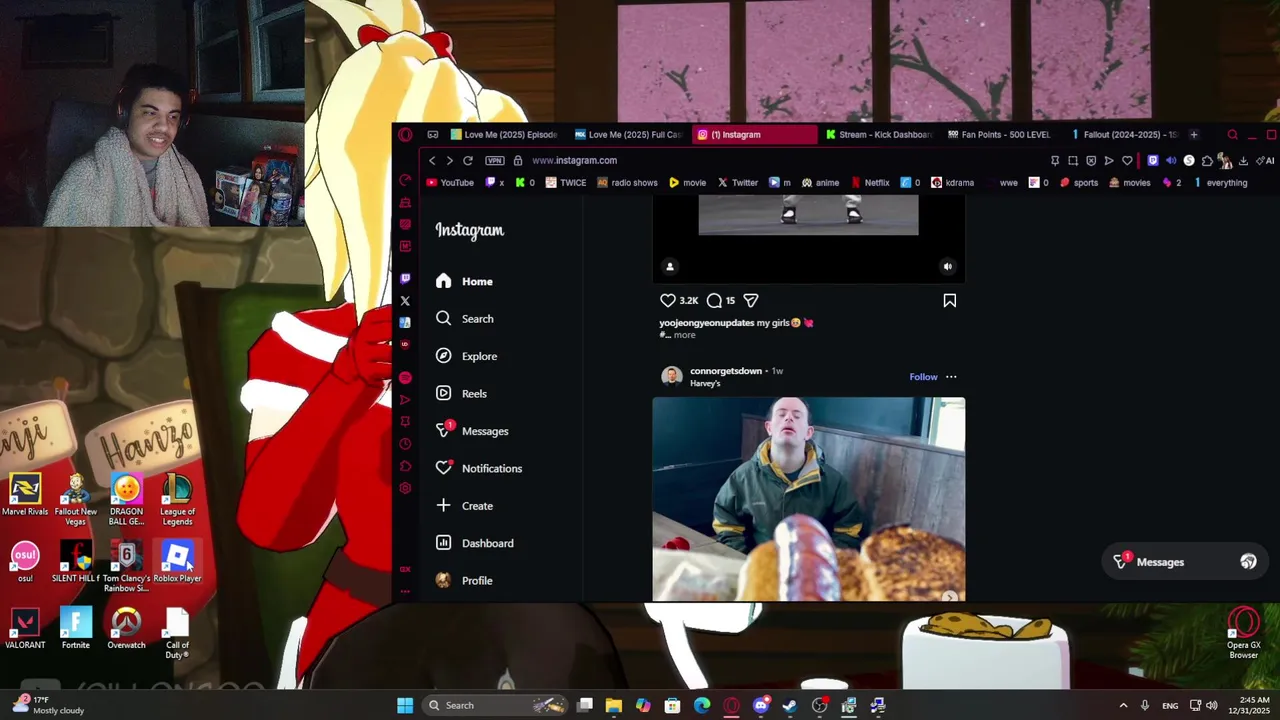
Task: Go to Instagram Explore page
Action: (x=467, y=356)
